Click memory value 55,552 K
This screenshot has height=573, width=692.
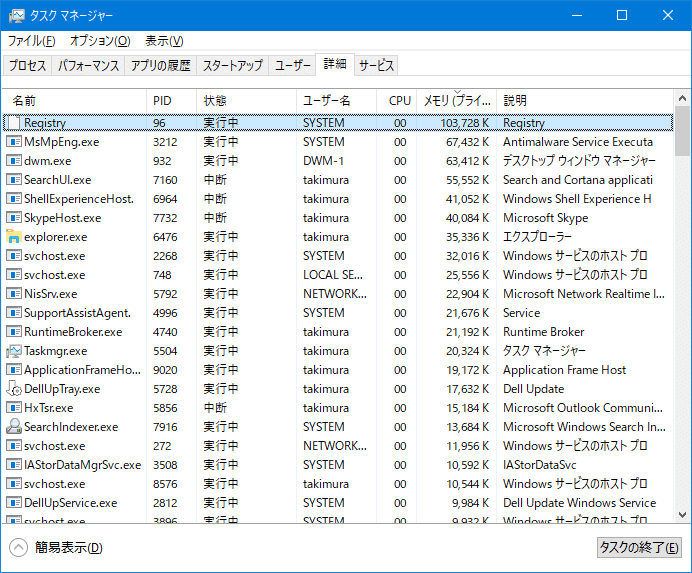467,180
